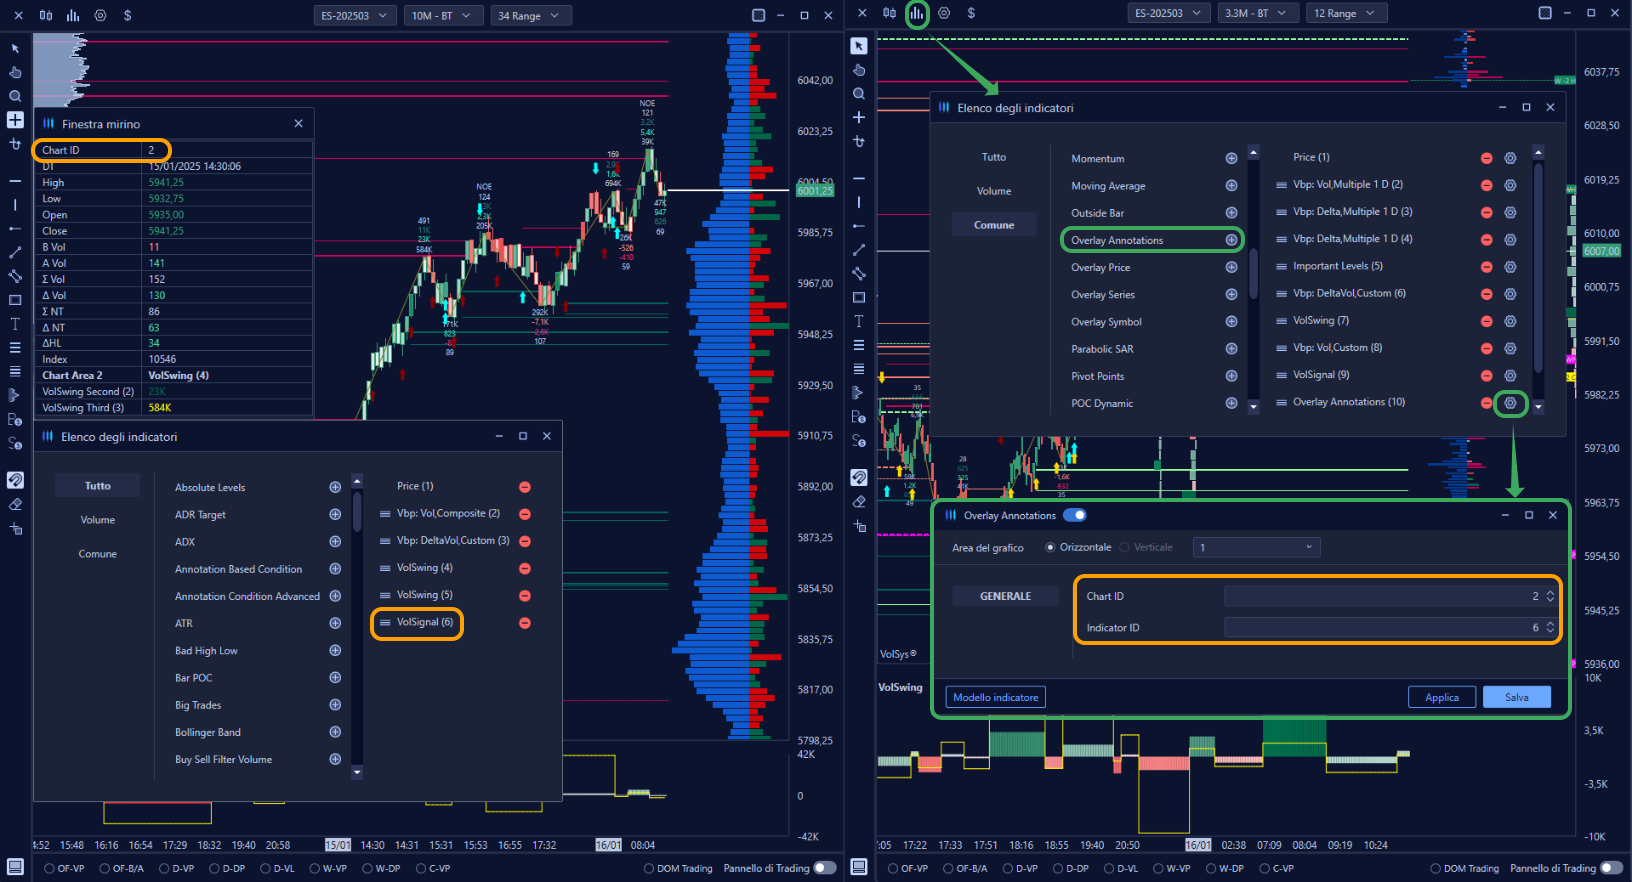Add Pivot Points indicator with plus icon

coord(1231,376)
